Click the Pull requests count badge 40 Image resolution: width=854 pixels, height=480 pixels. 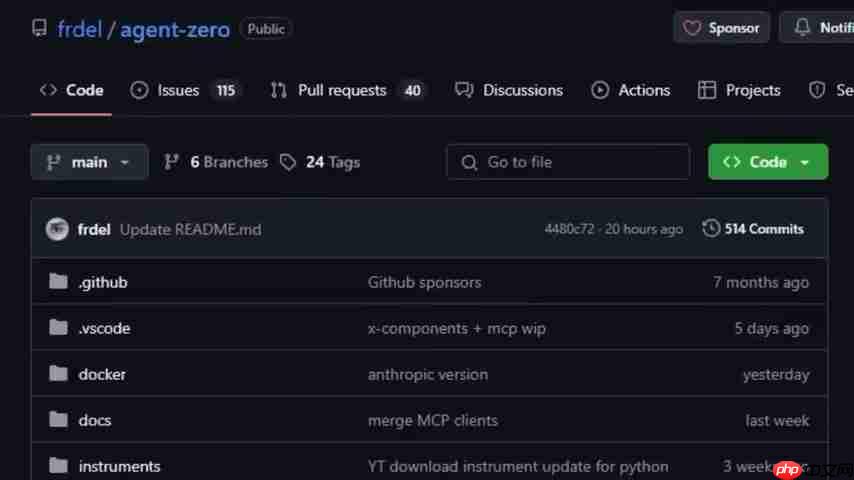(412, 90)
